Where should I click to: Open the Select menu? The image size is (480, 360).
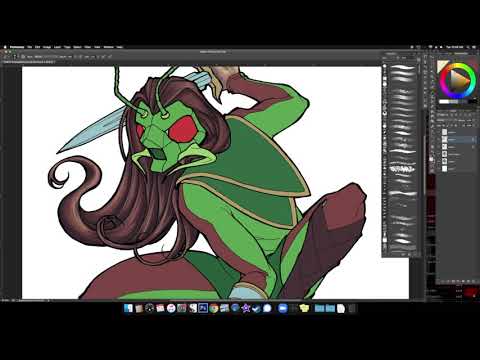[77, 47]
